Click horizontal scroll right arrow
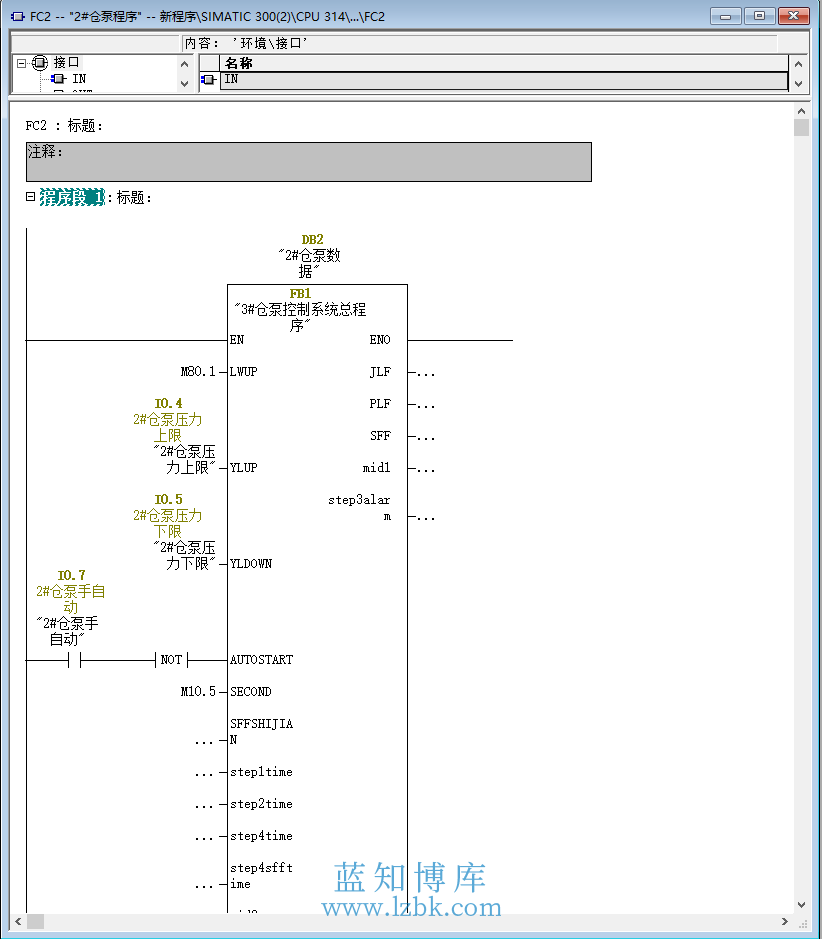Image resolution: width=822 pixels, height=939 pixels. point(785,922)
